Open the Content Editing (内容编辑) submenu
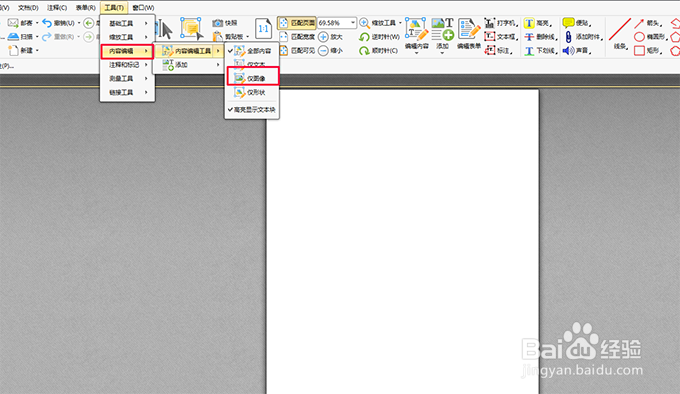 (x=127, y=51)
